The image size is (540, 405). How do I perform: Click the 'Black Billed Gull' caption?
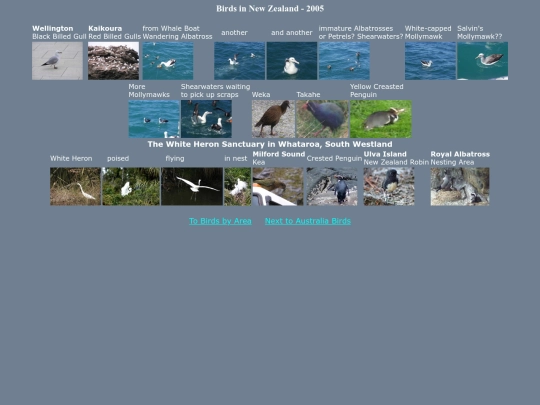pyautogui.click(x=59, y=37)
